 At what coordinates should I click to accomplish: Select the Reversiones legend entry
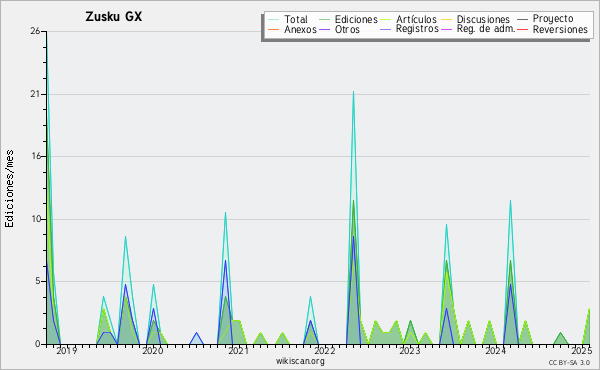560,29
